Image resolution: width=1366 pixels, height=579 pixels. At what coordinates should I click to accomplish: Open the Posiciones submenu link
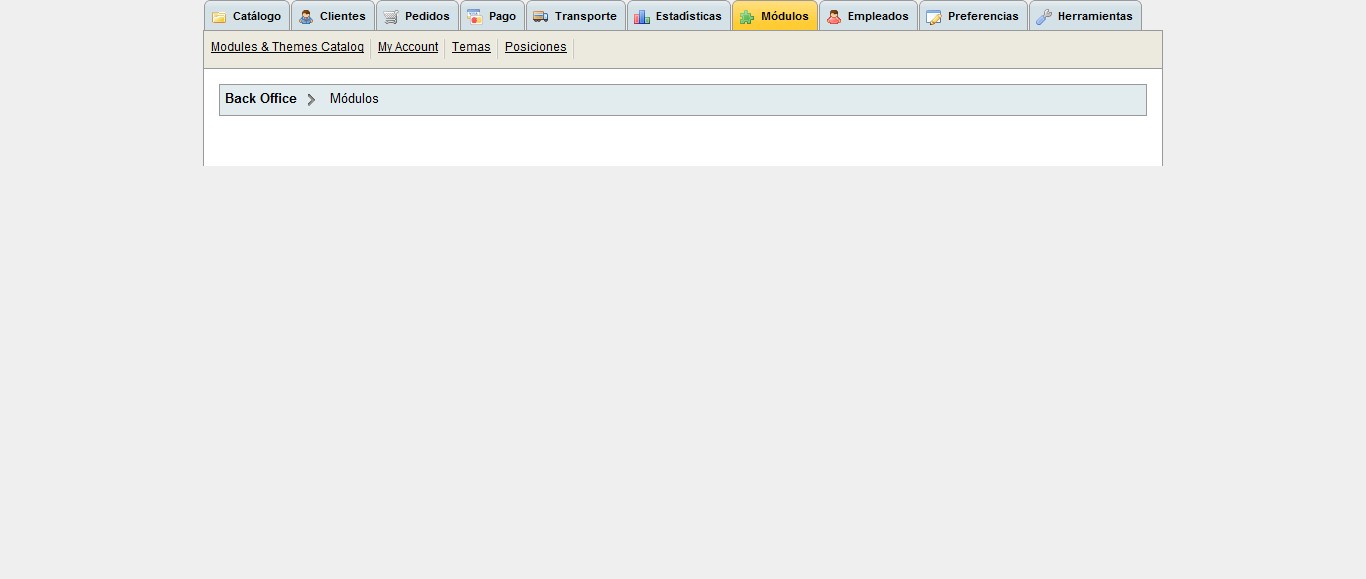pyautogui.click(x=536, y=47)
